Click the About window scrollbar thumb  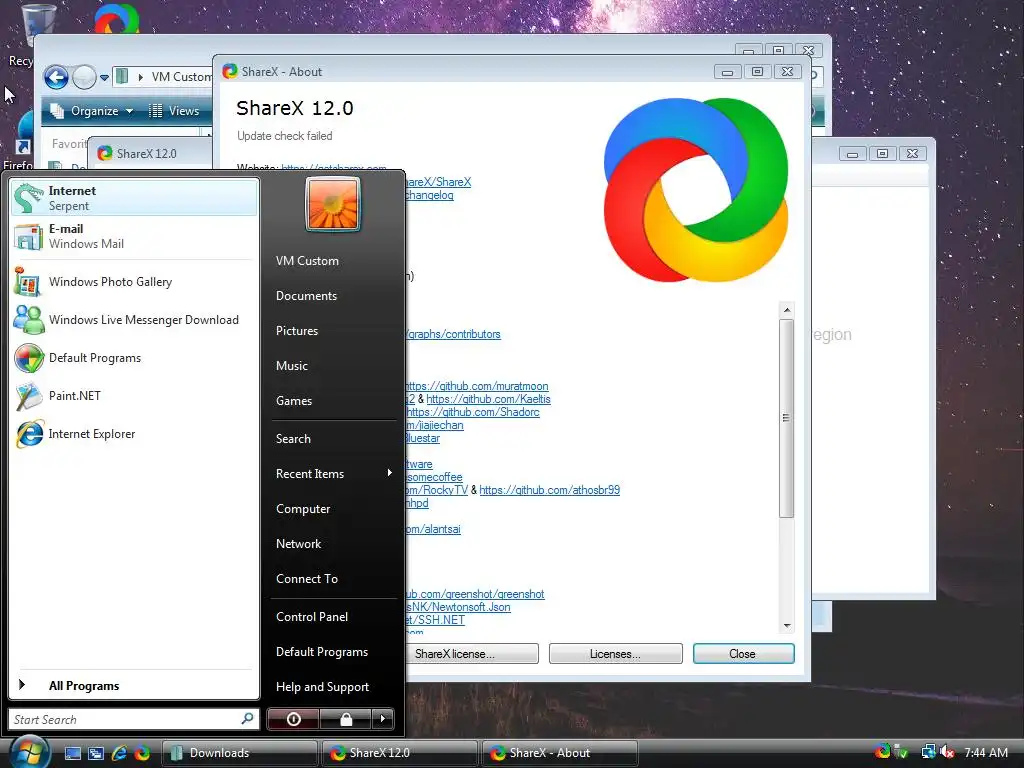coord(787,418)
